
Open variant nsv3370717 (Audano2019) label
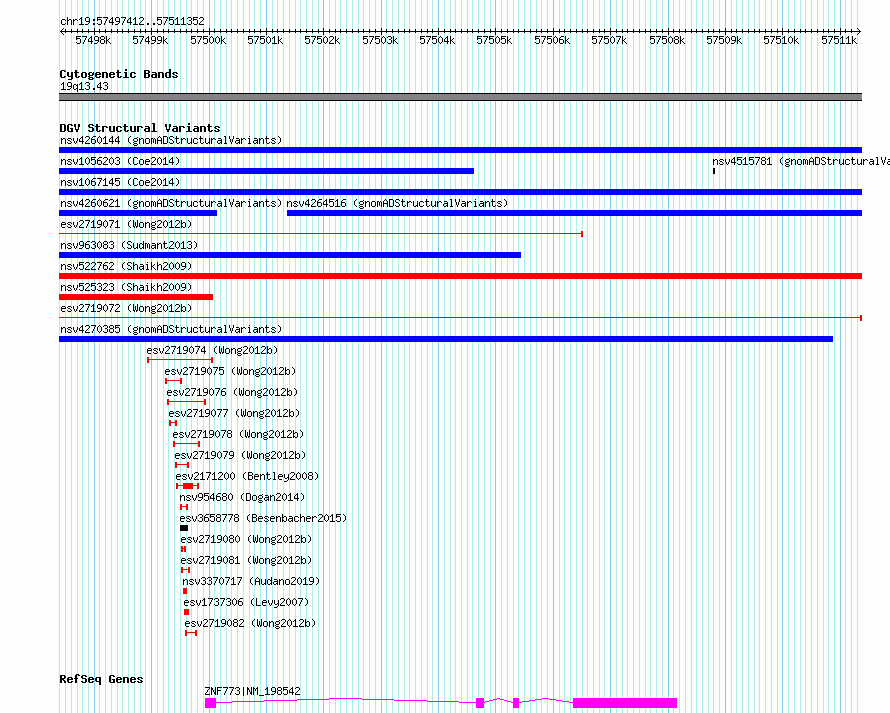[251, 581]
